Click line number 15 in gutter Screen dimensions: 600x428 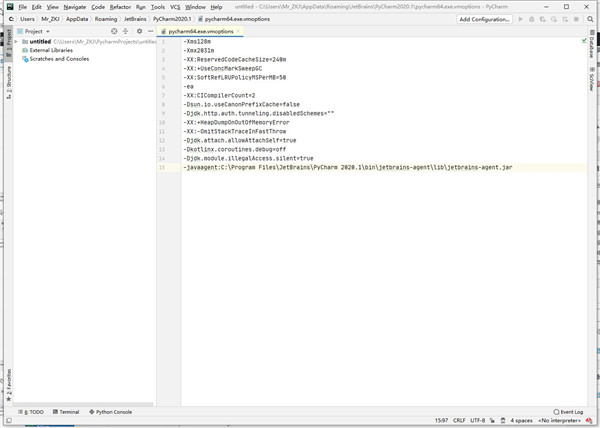tap(162, 168)
